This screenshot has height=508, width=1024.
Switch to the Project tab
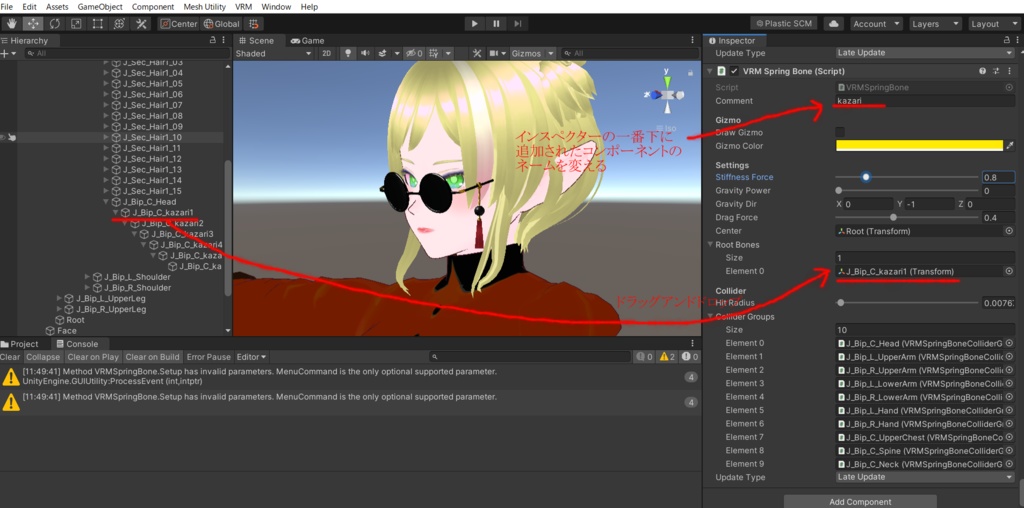(20, 344)
